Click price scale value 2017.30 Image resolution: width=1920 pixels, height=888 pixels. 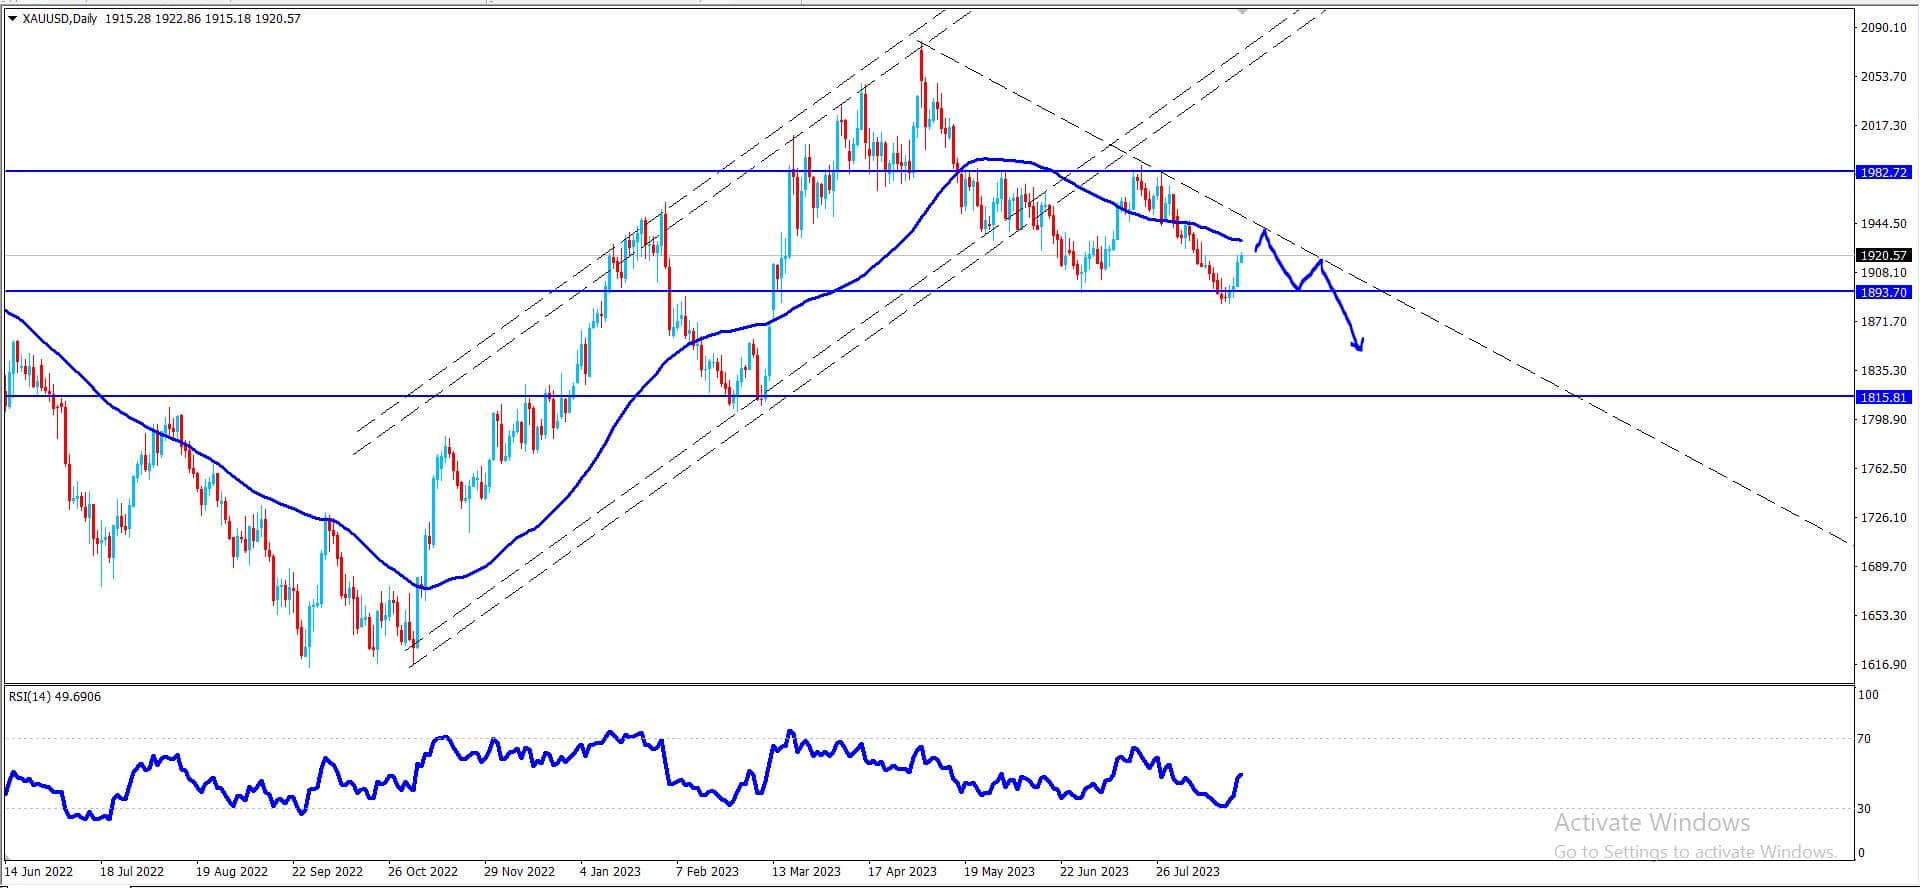tap(1883, 126)
